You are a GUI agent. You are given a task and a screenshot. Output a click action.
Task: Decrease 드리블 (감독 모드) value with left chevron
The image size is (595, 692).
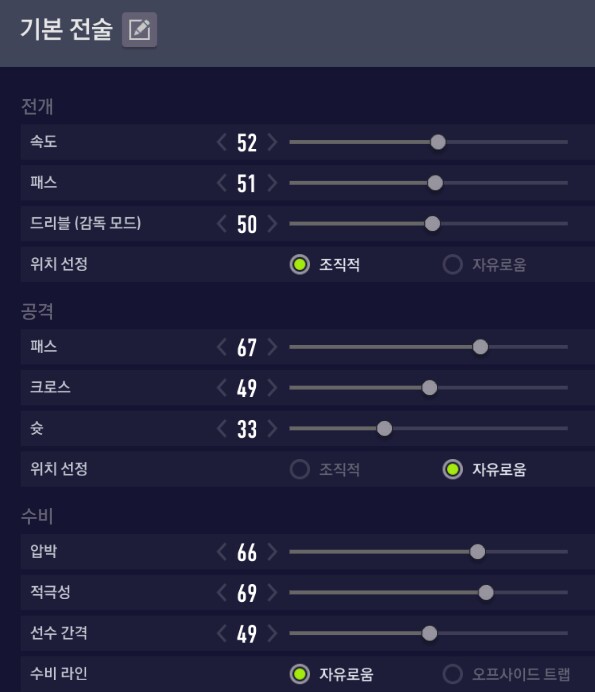pos(222,224)
